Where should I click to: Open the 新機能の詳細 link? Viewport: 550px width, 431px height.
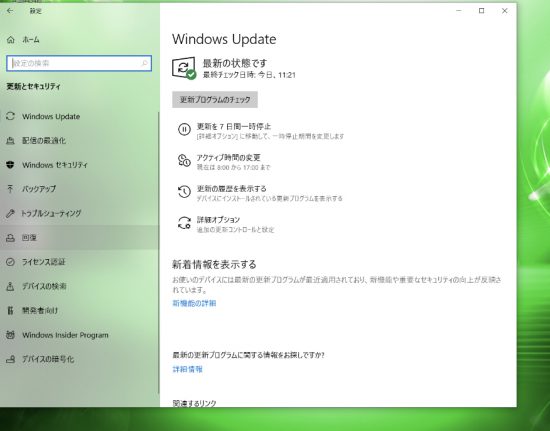coord(194,303)
